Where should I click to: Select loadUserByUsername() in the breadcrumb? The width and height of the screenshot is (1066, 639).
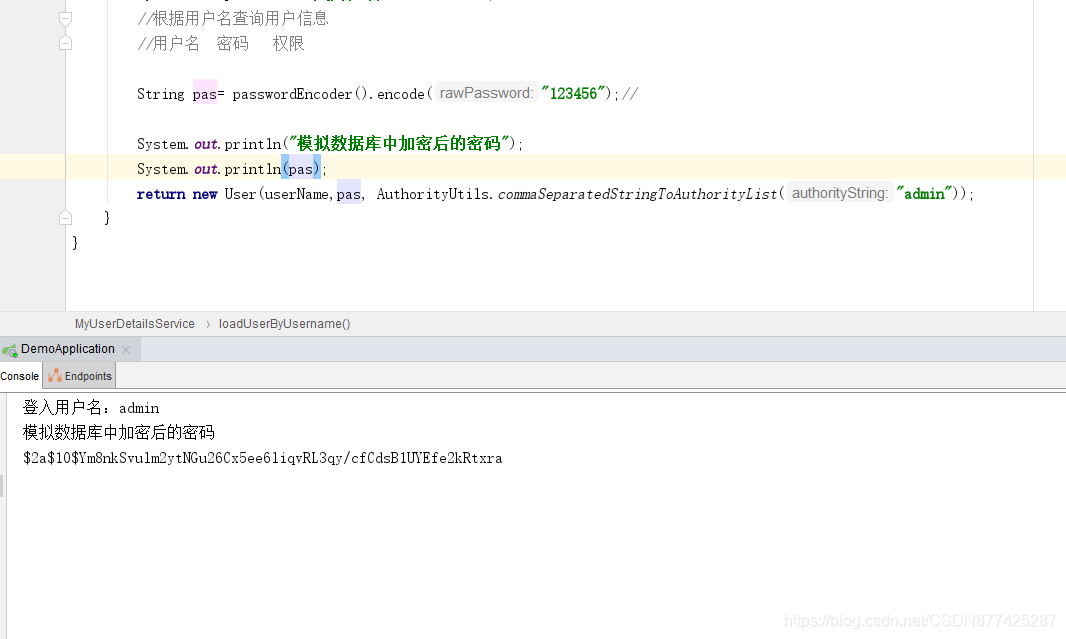(284, 324)
